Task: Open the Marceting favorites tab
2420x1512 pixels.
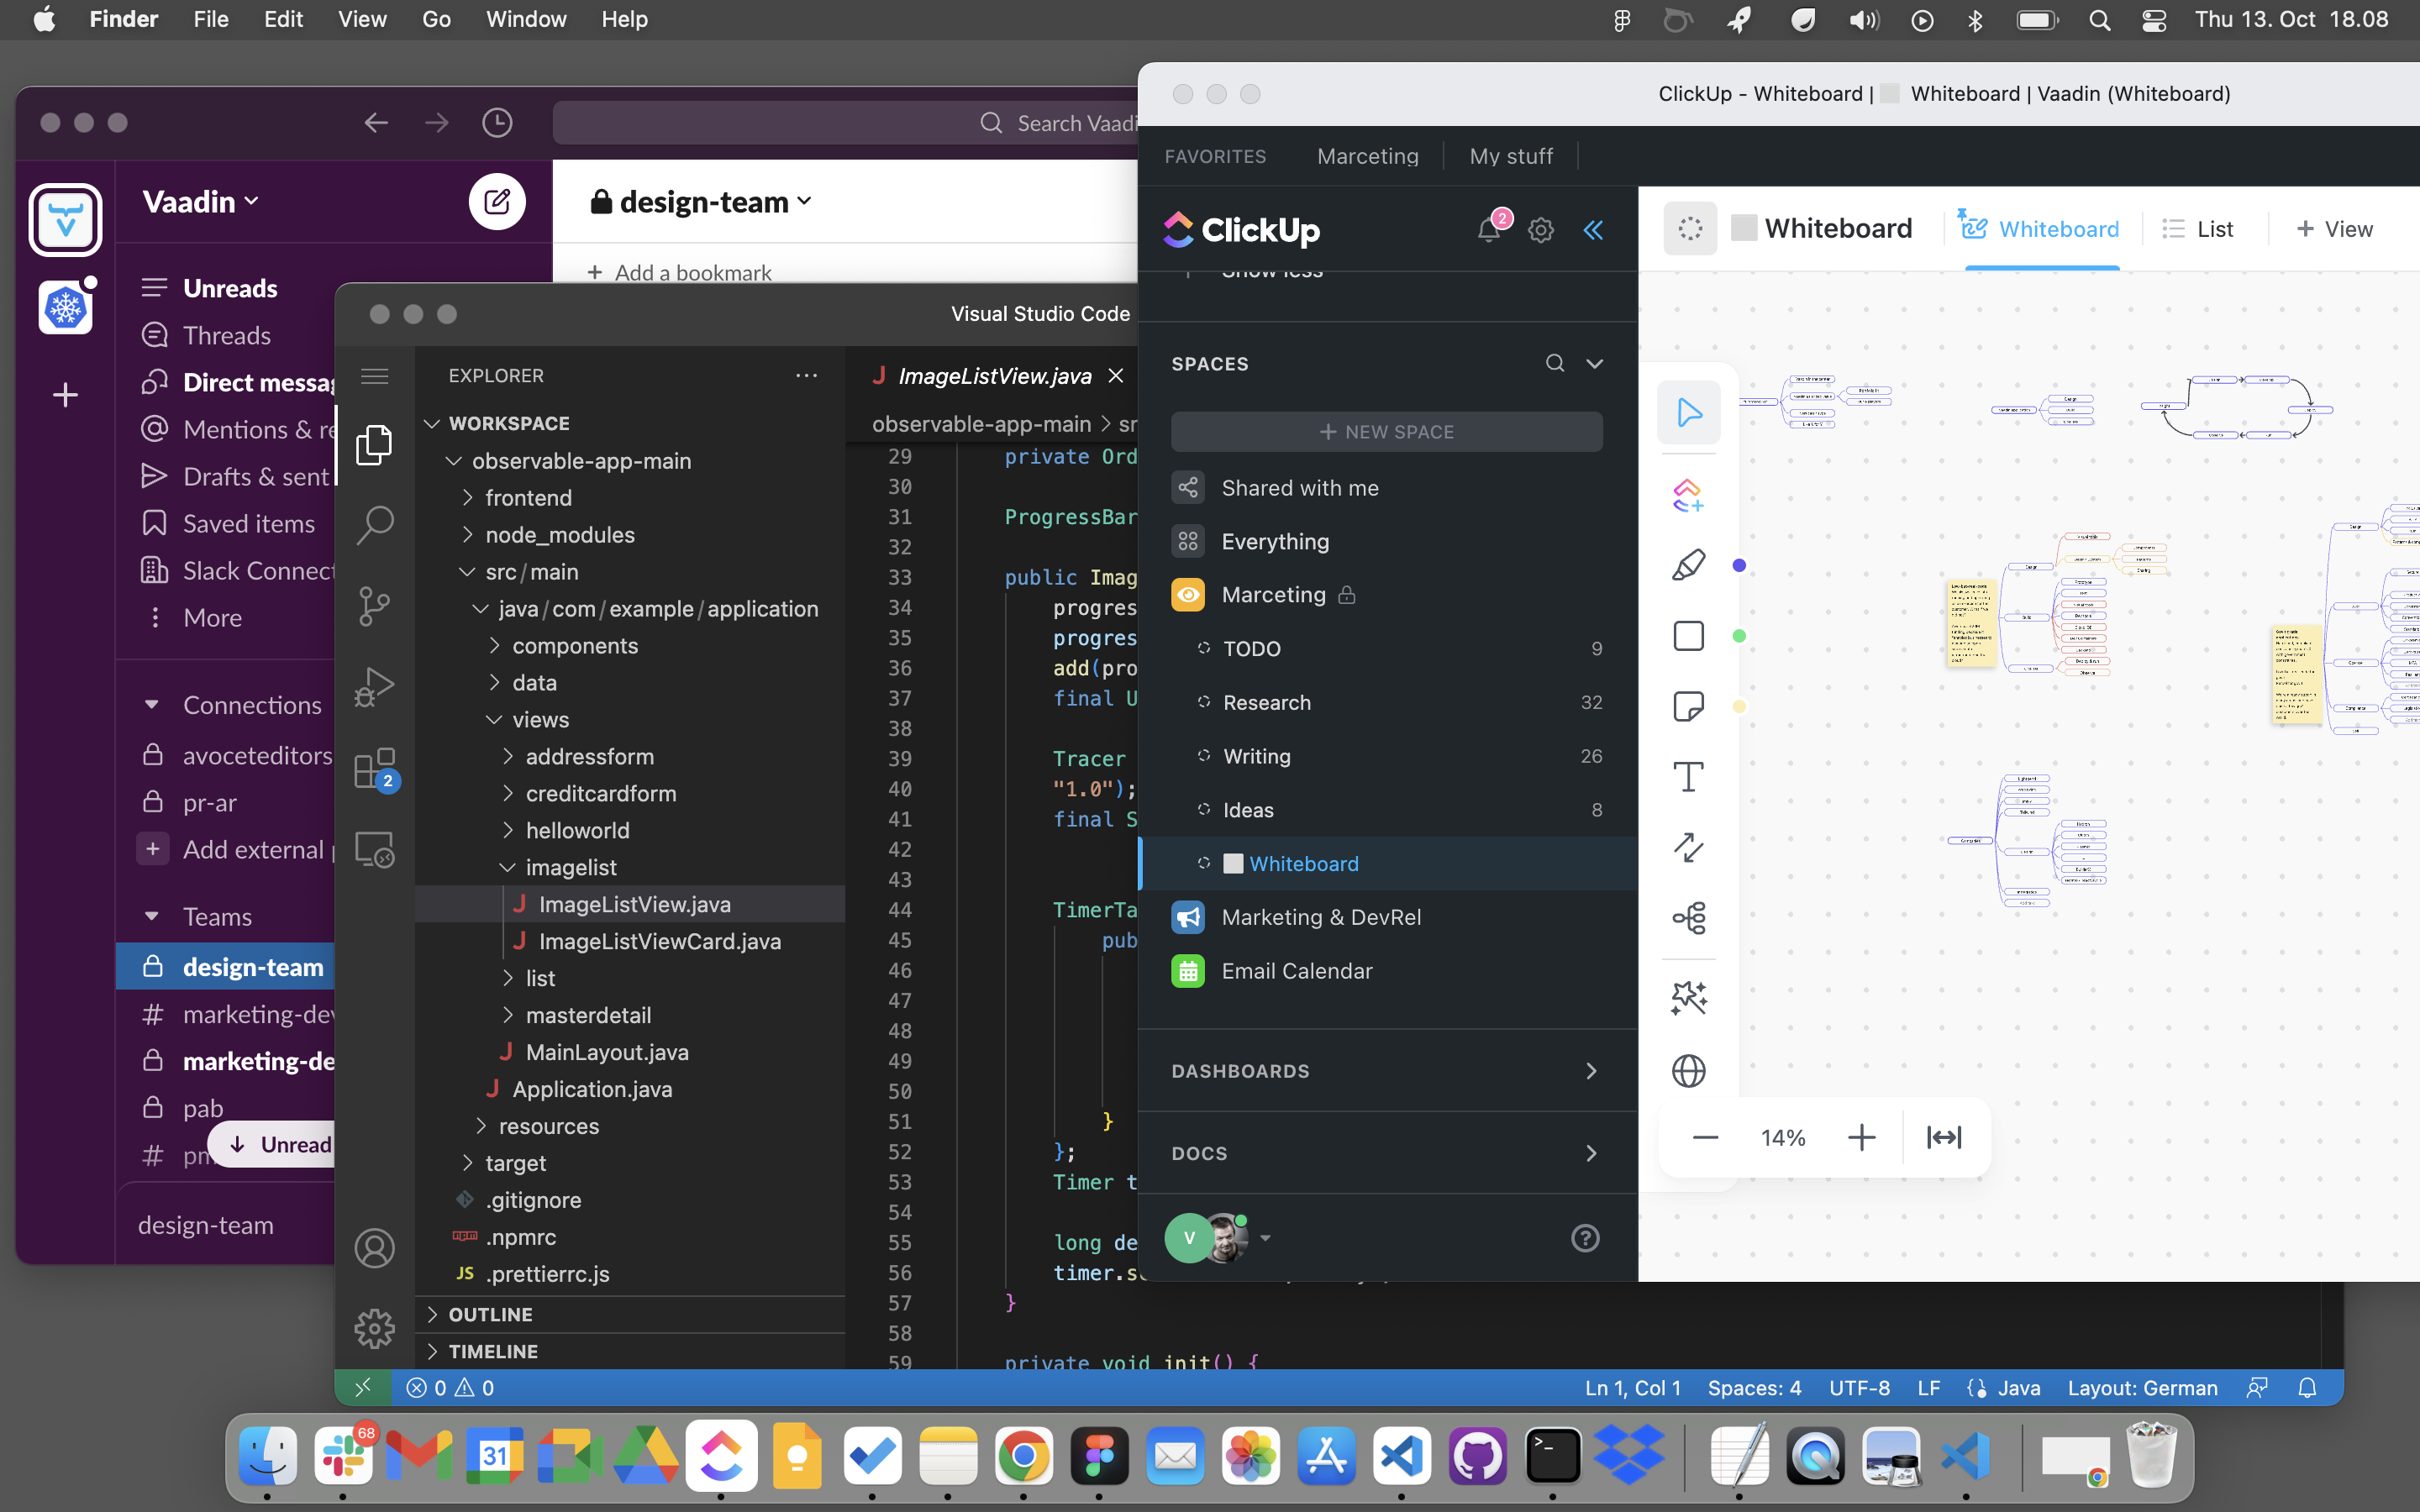Action: (1367, 156)
